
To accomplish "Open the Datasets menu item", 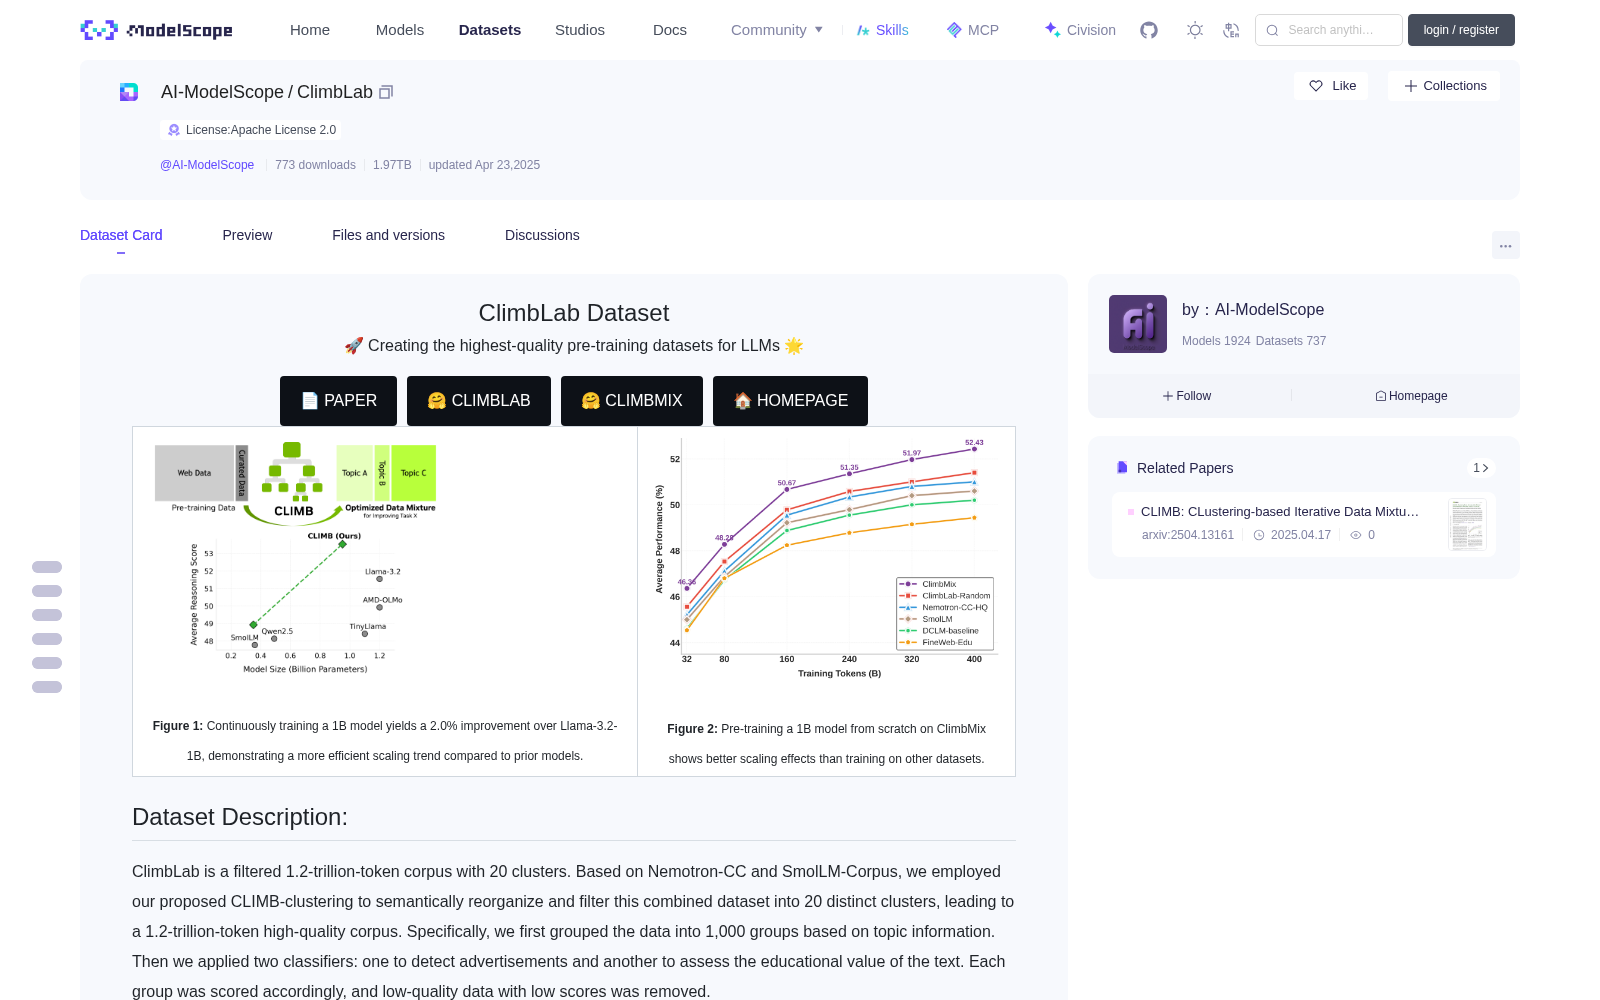I will (490, 30).
